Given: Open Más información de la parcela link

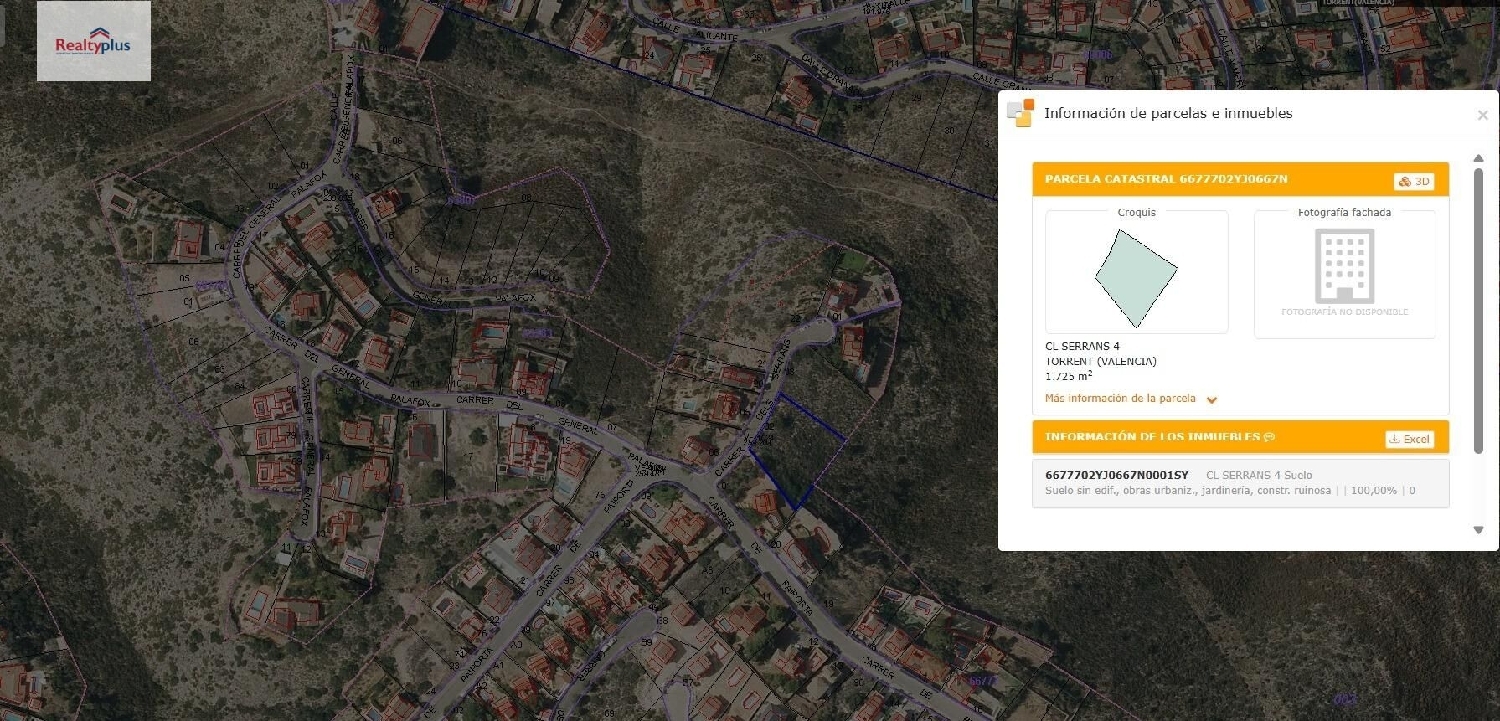Looking at the screenshot, I should pyautogui.click(x=1120, y=398).
